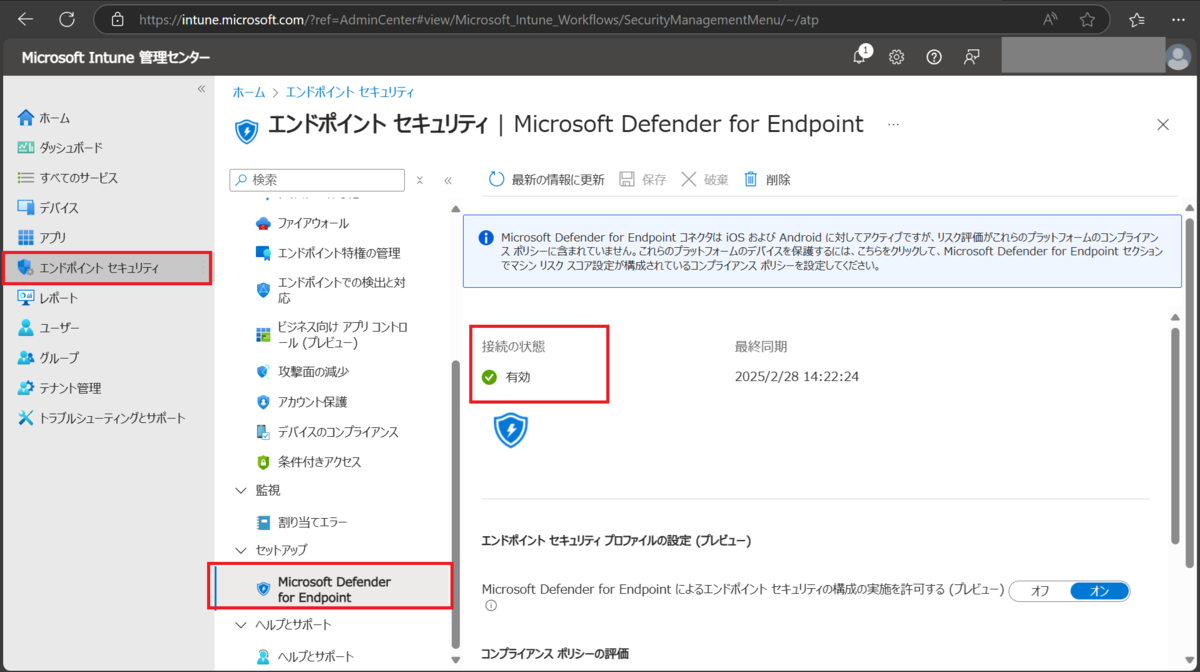Click 破棄 discard toolbar button
Viewport: 1200px width, 672px height.
point(704,180)
